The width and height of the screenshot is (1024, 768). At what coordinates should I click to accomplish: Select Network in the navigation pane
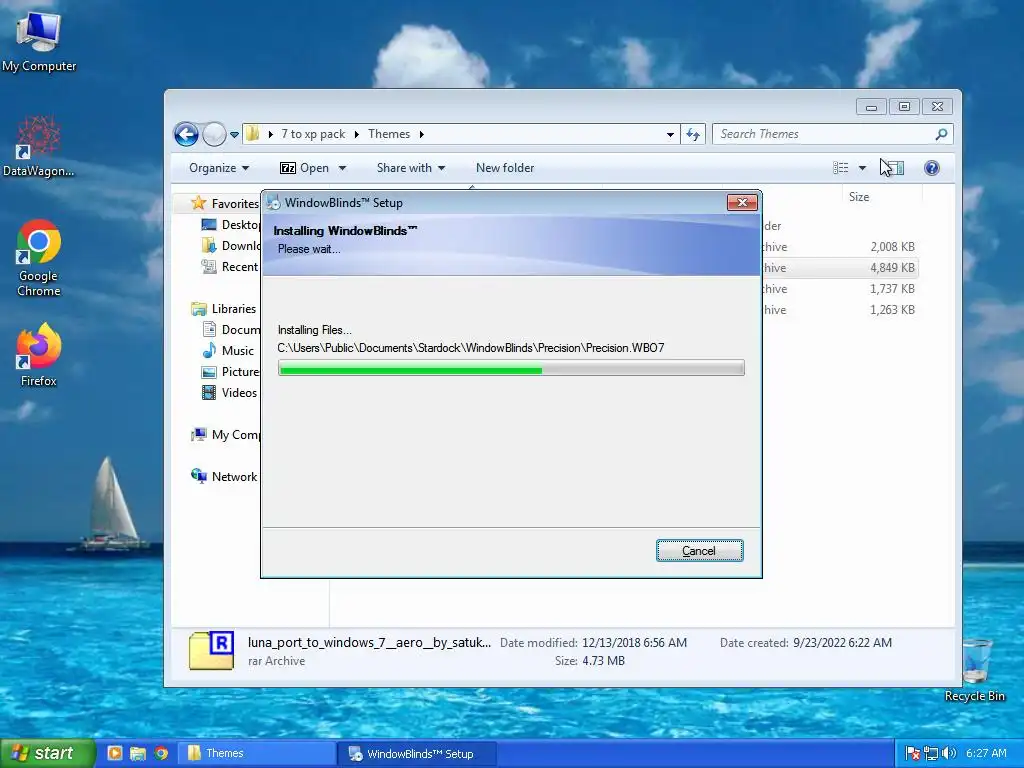tap(224, 476)
